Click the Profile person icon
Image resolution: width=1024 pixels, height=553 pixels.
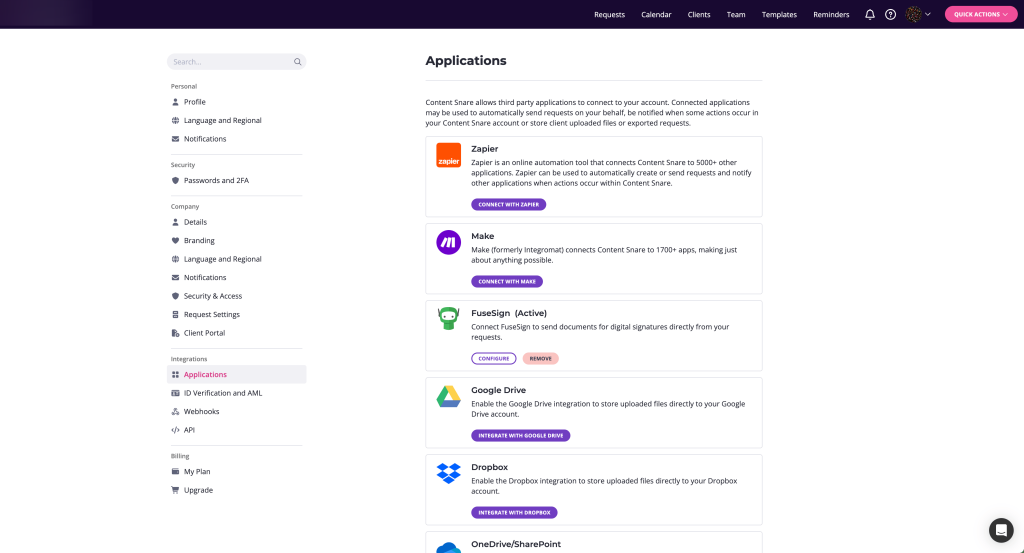175,102
